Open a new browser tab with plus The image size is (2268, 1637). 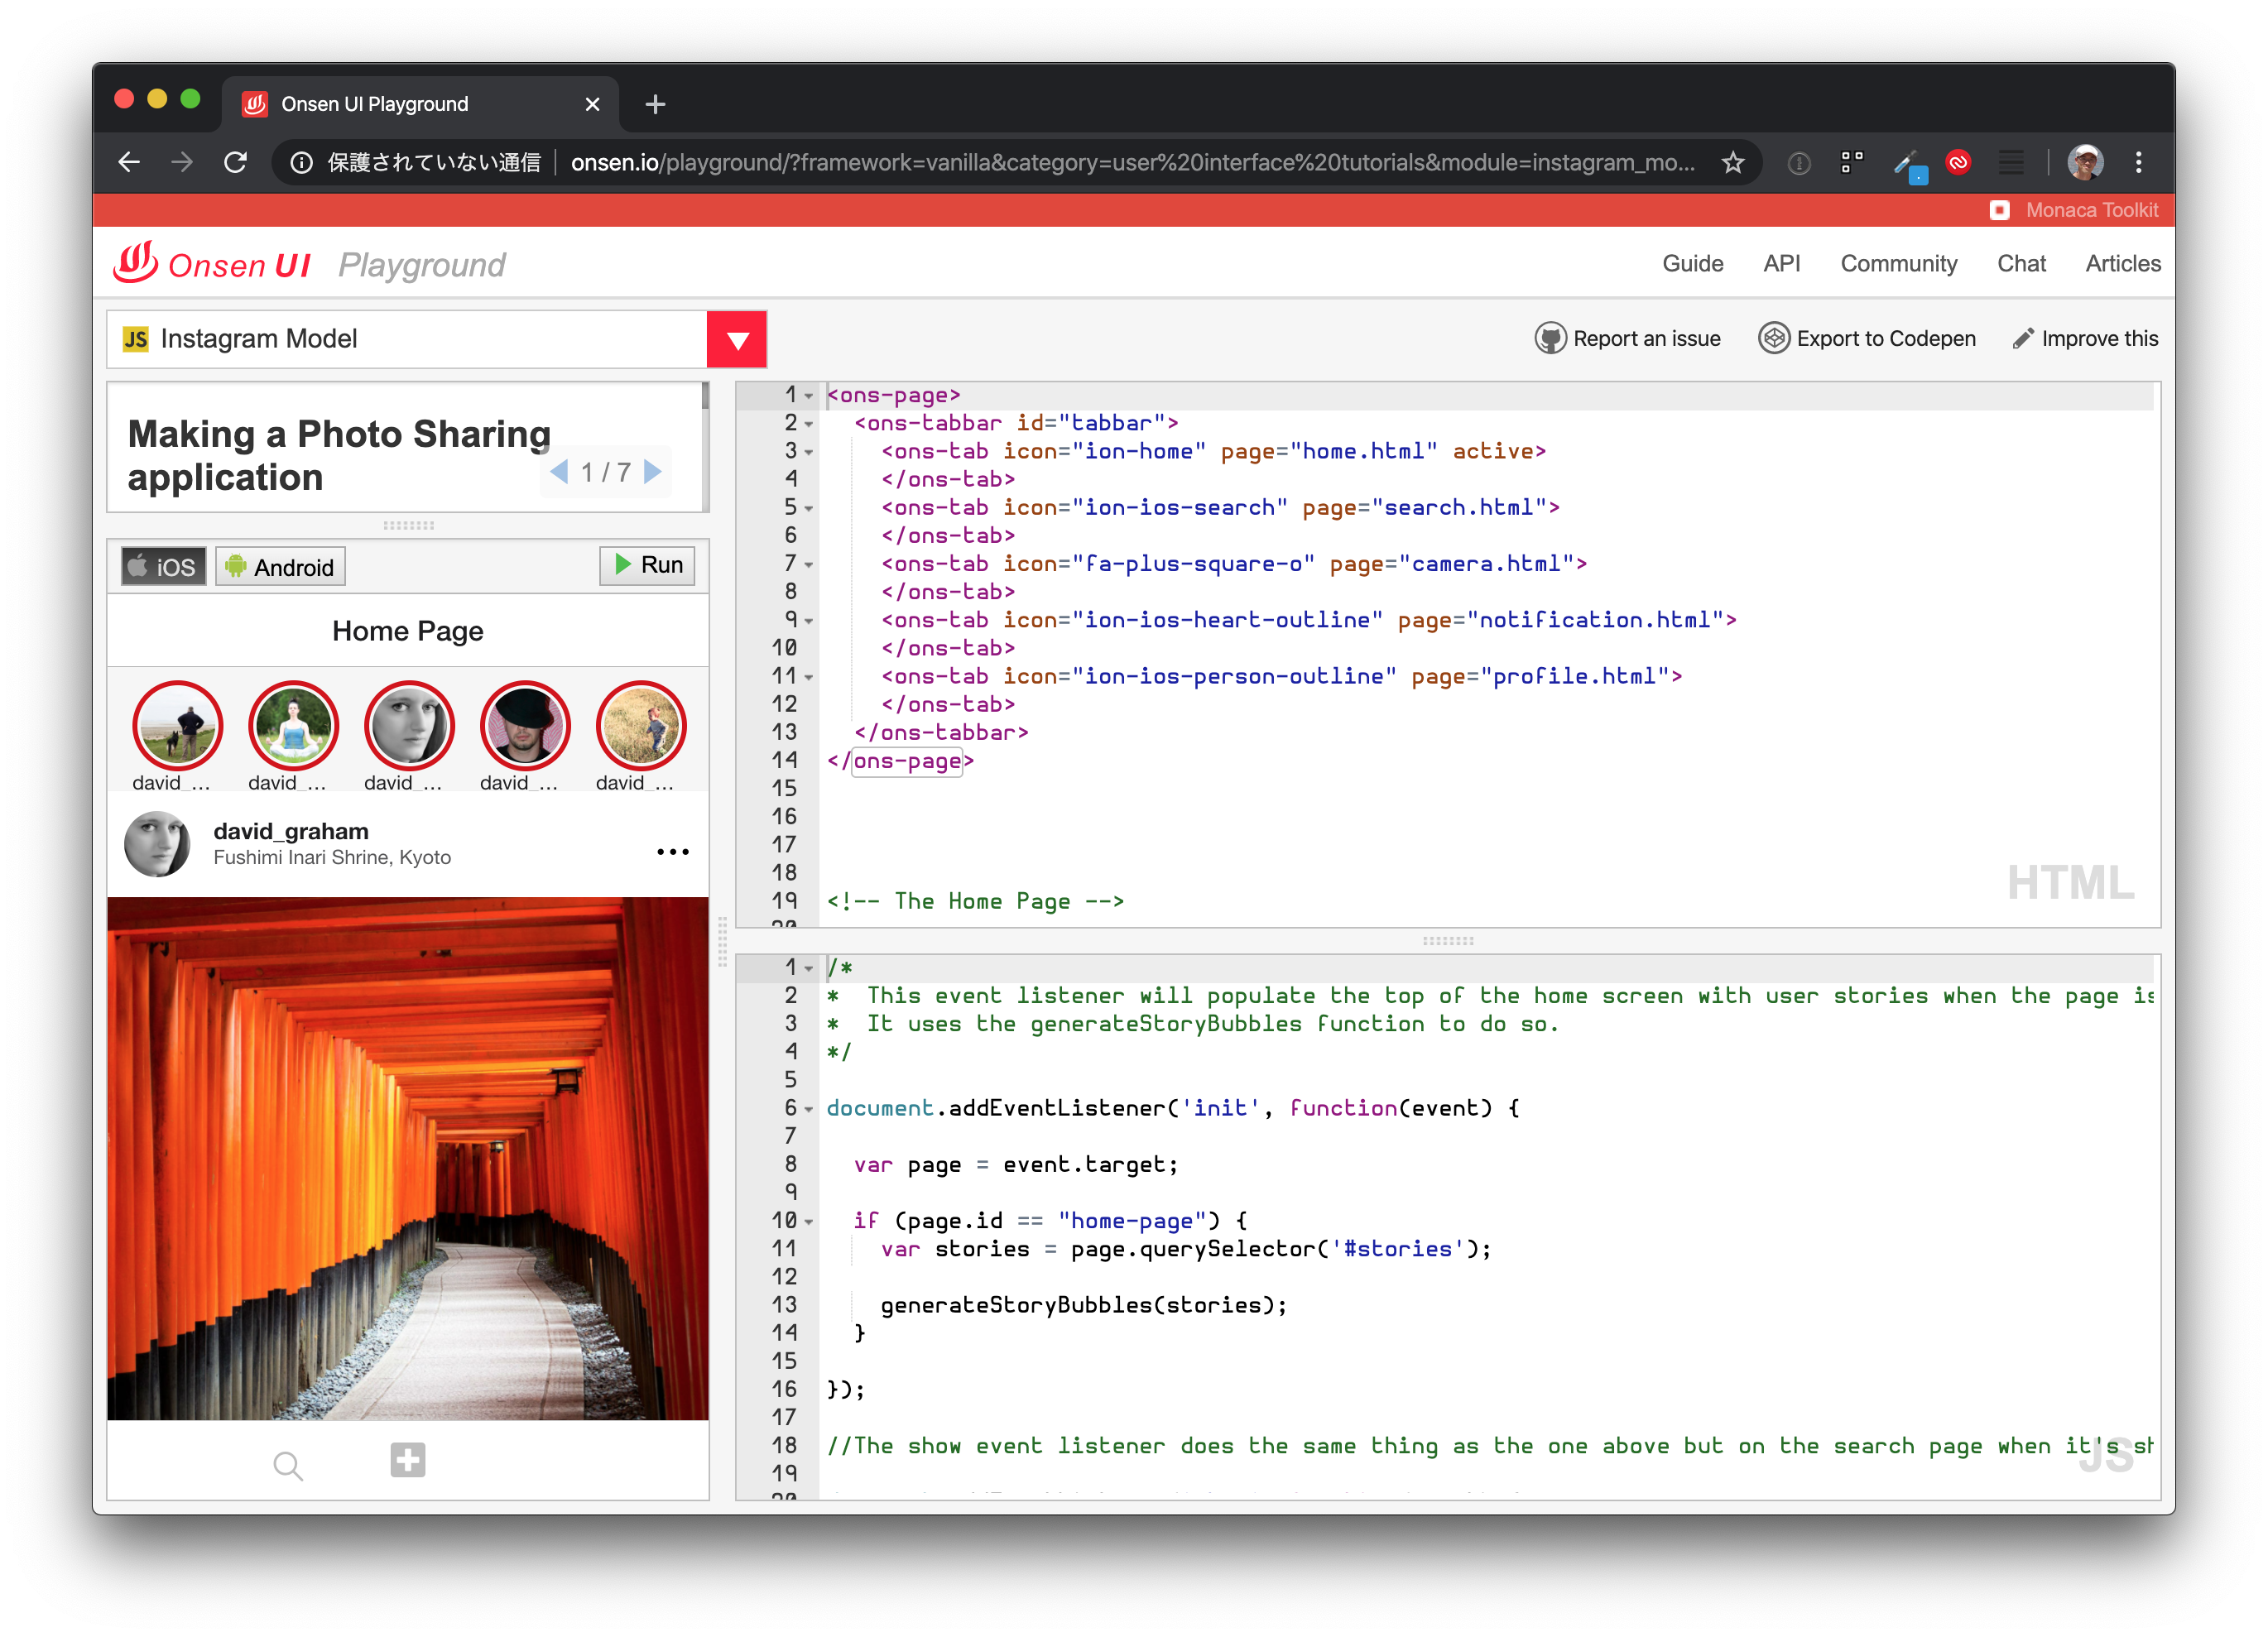point(655,104)
